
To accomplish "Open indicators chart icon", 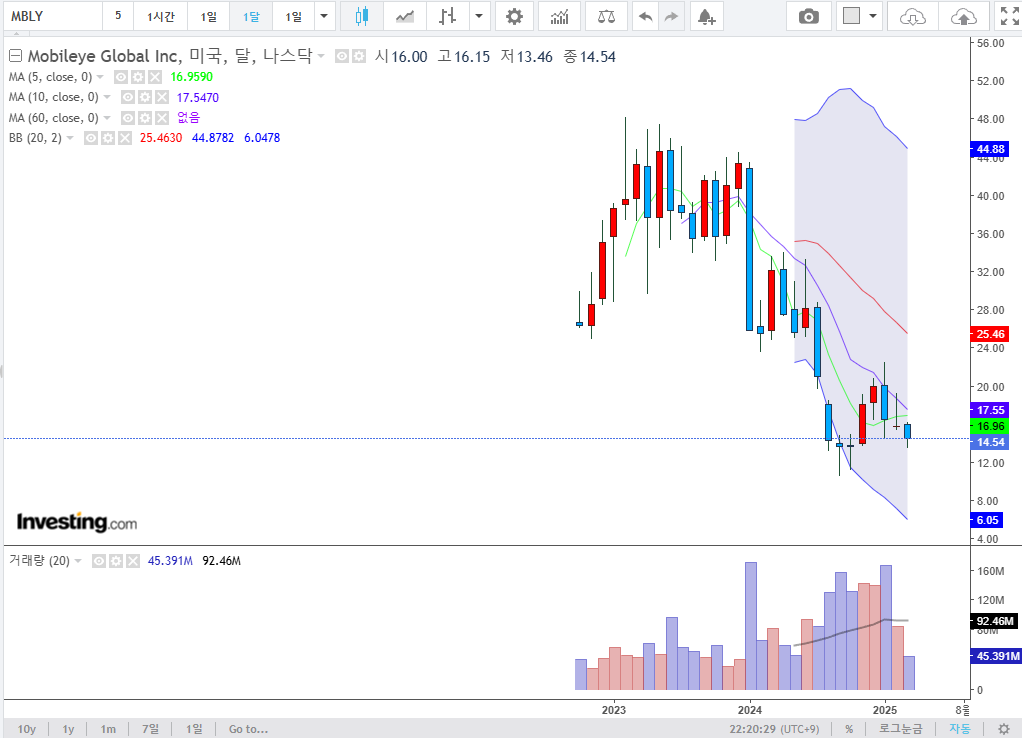I will 559,16.
